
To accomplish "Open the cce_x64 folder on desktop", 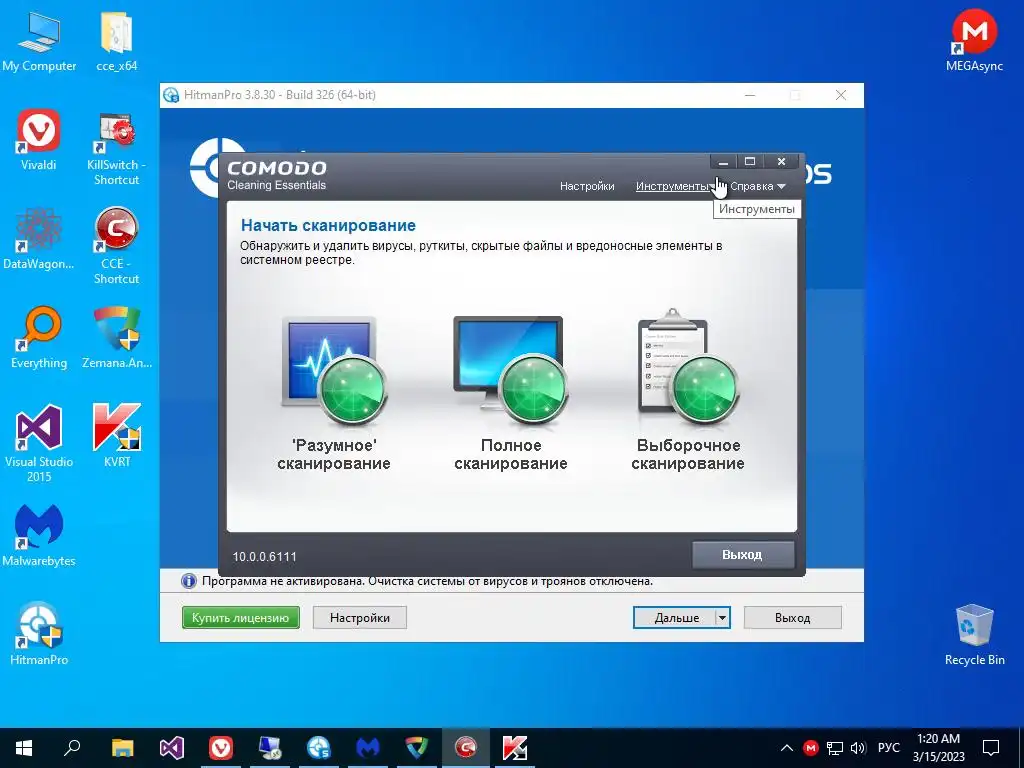I will (117, 42).
